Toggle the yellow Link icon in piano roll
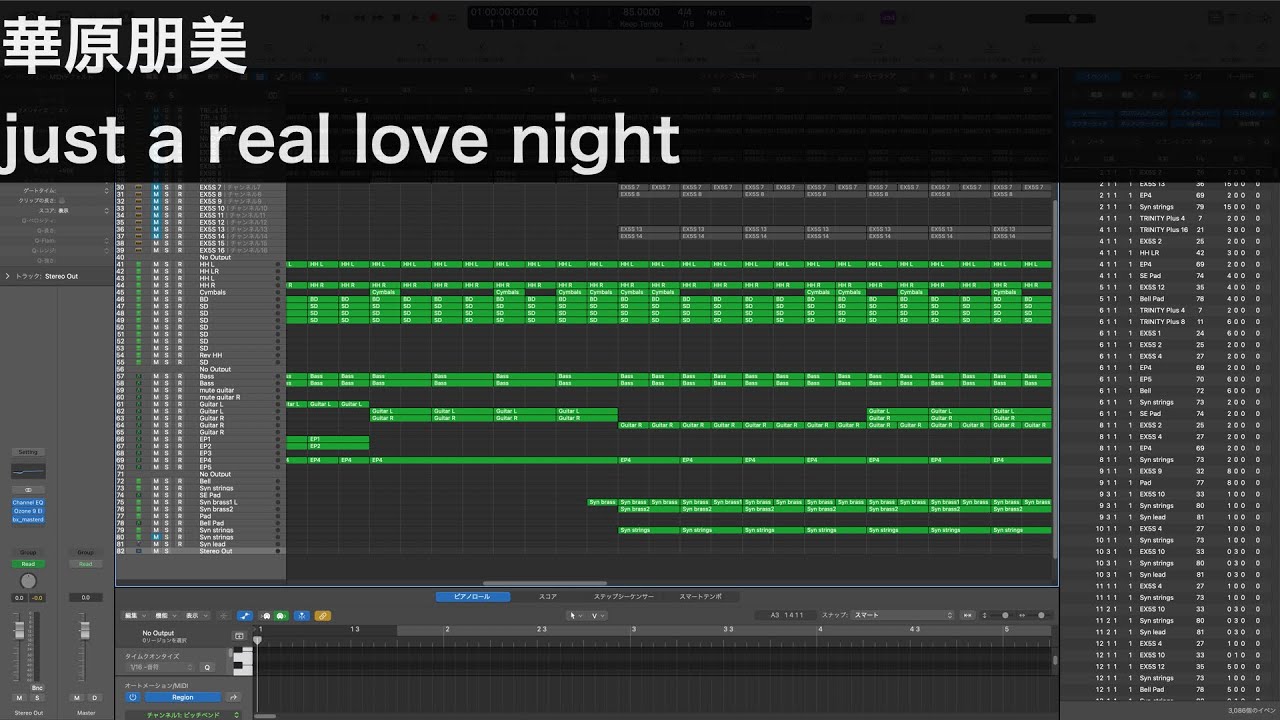The width and height of the screenshot is (1280, 720). coord(322,615)
